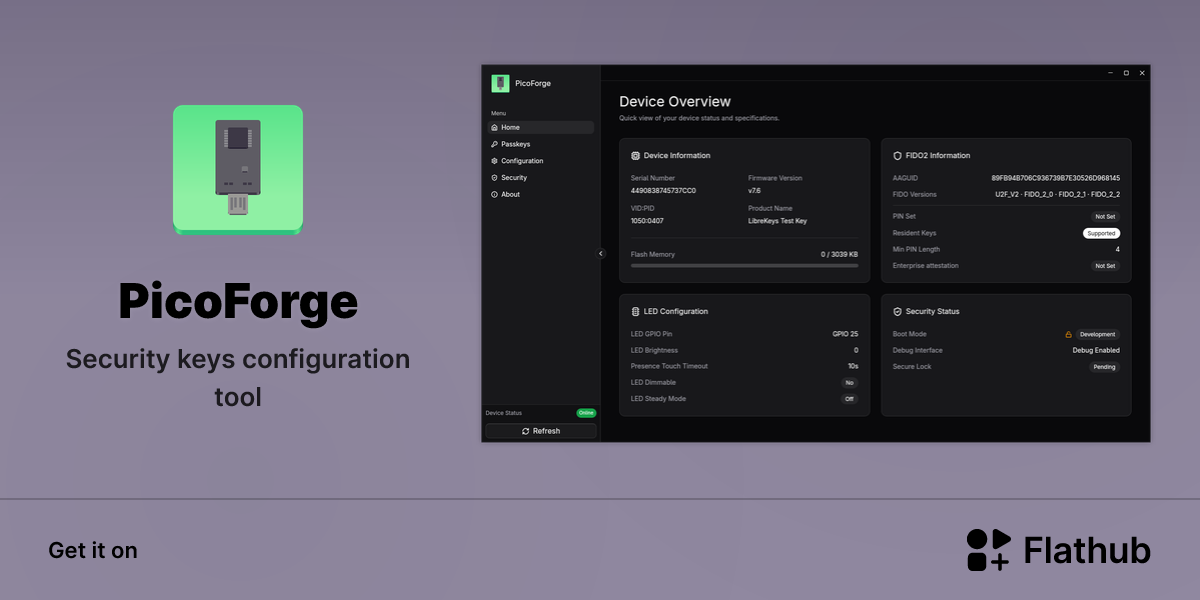Click the PicoForge logo in the sidebar header
This screenshot has width=1200, height=600.
[500, 83]
